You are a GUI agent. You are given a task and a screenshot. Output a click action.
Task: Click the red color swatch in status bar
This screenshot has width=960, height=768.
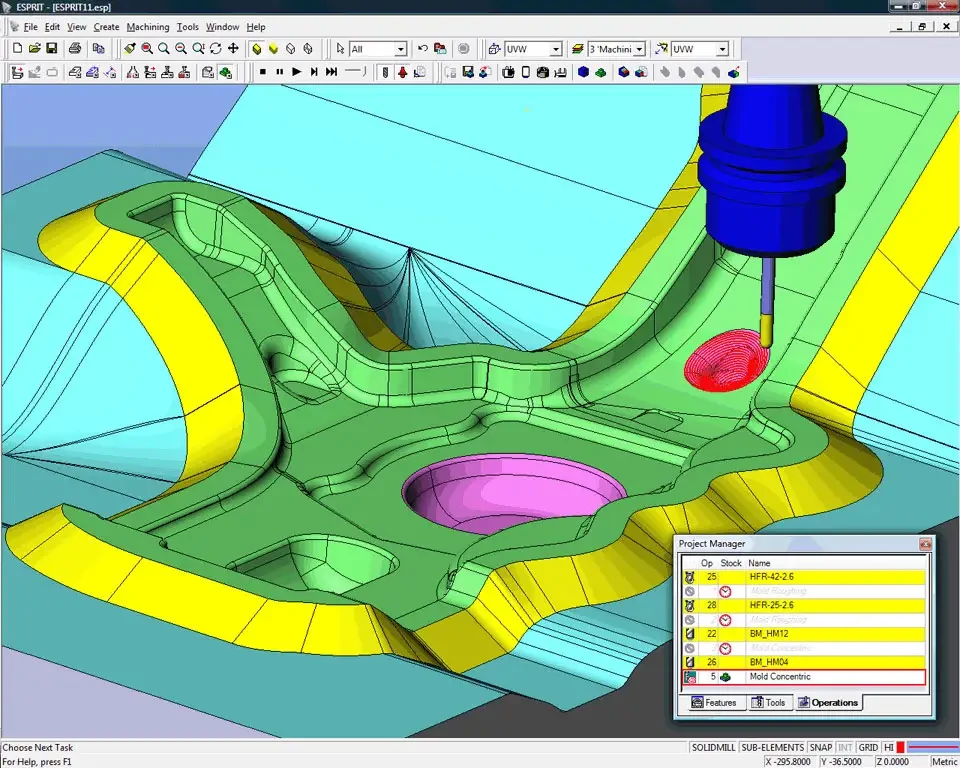pyautogui.click(x=901, y=747)
